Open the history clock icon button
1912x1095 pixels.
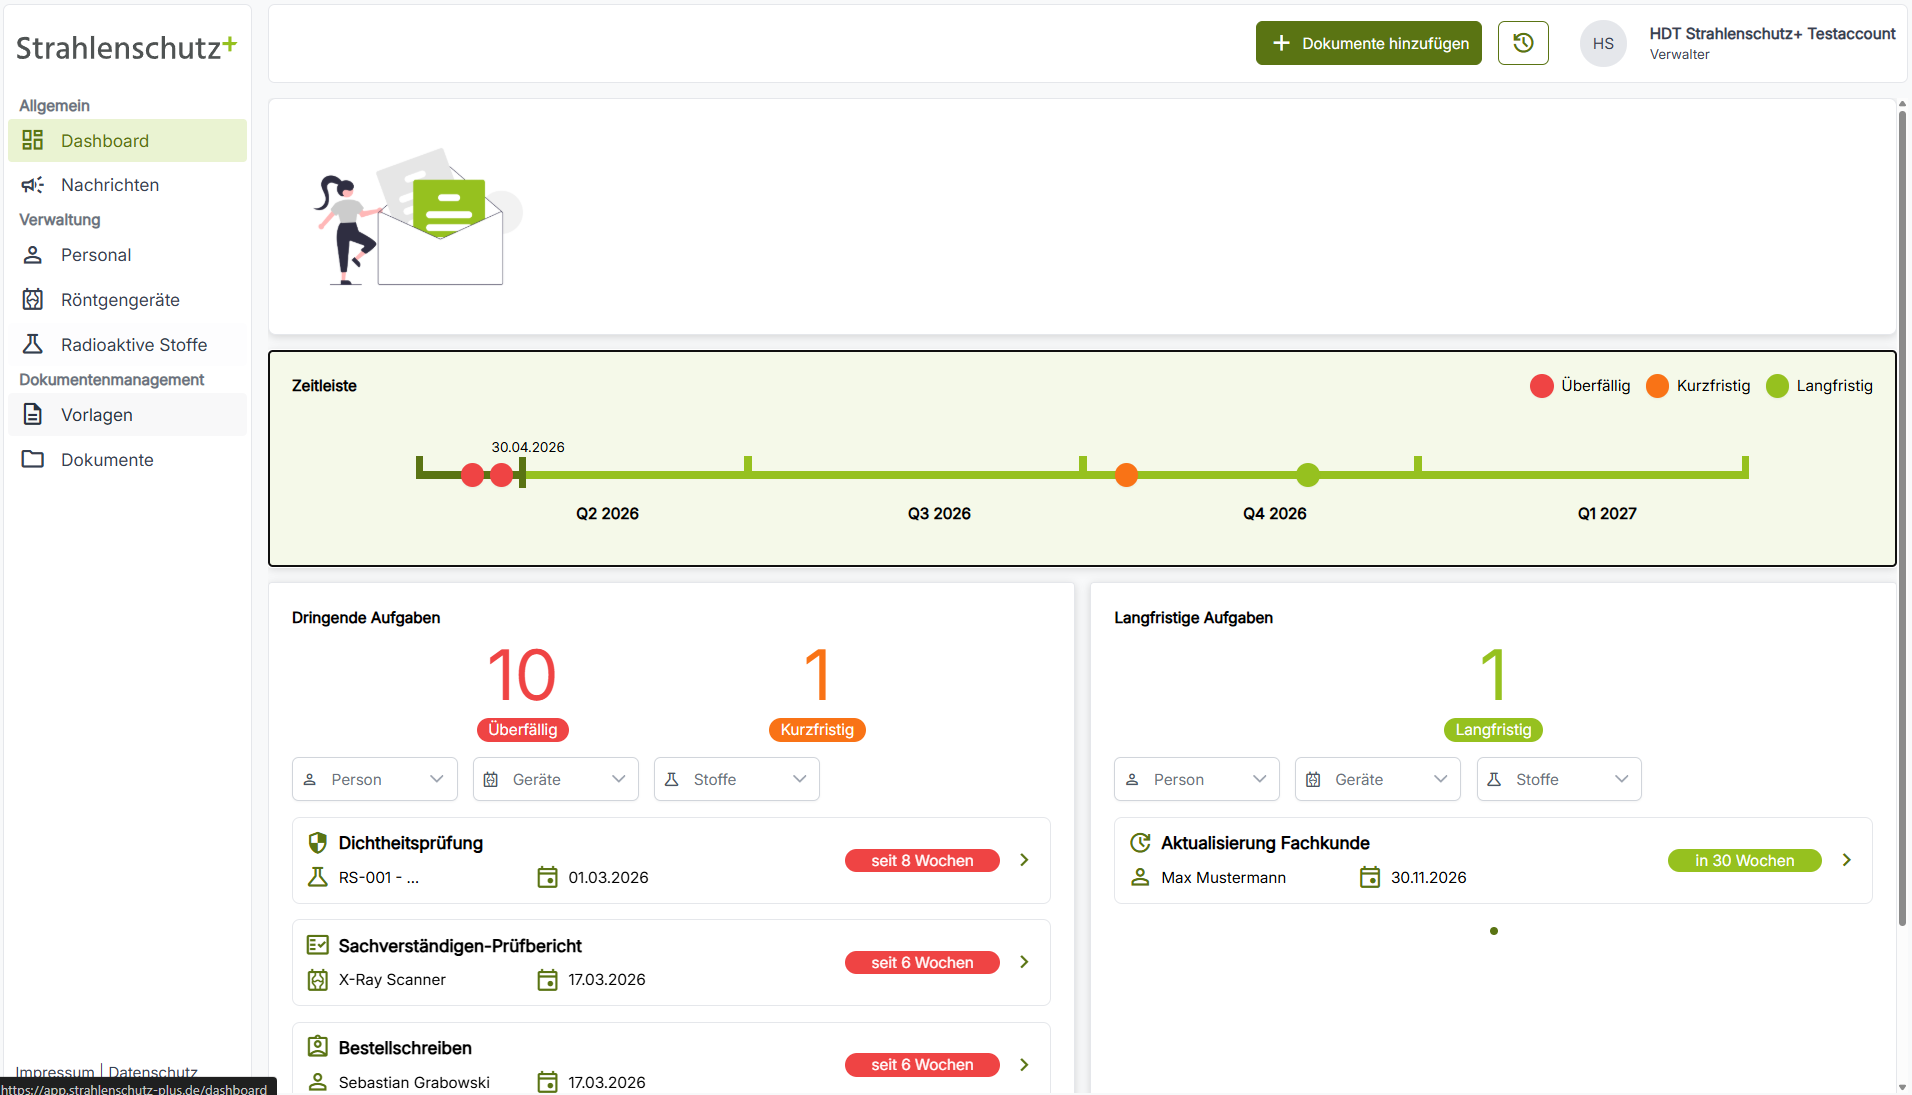tap(1523, 43)
